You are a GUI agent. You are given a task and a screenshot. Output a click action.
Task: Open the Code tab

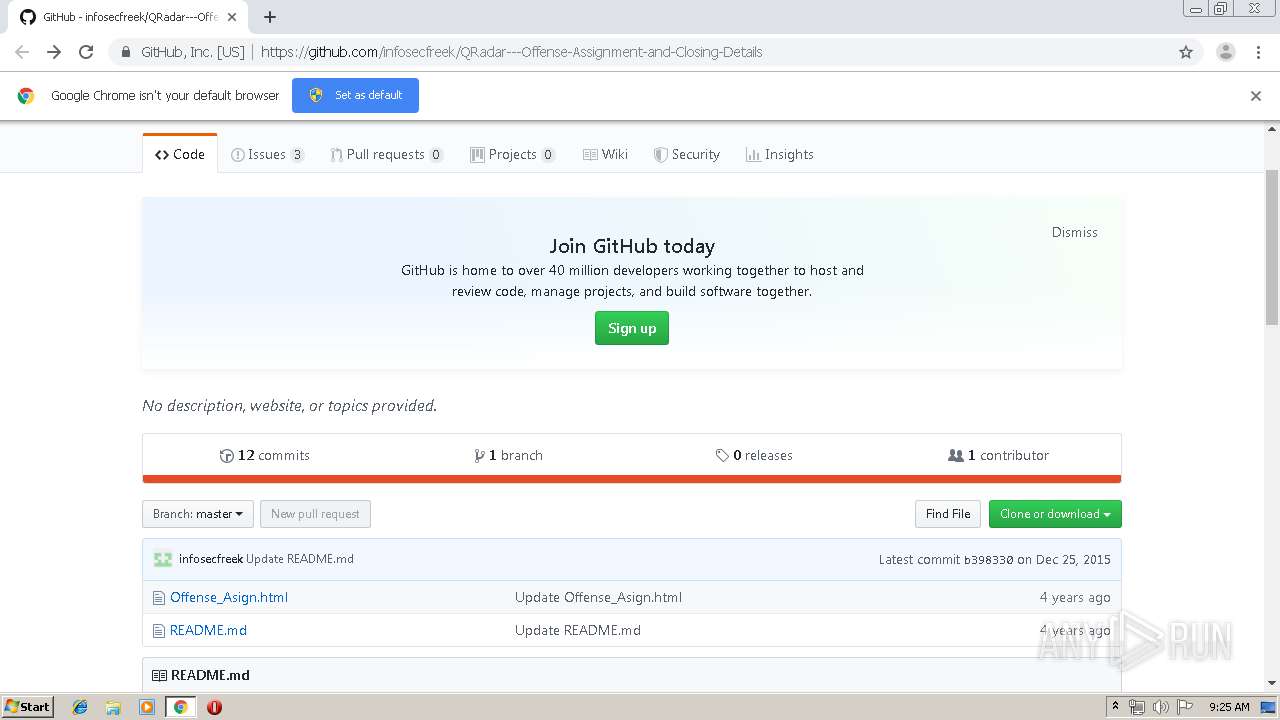pyautogui.click(x=180, y=154)
